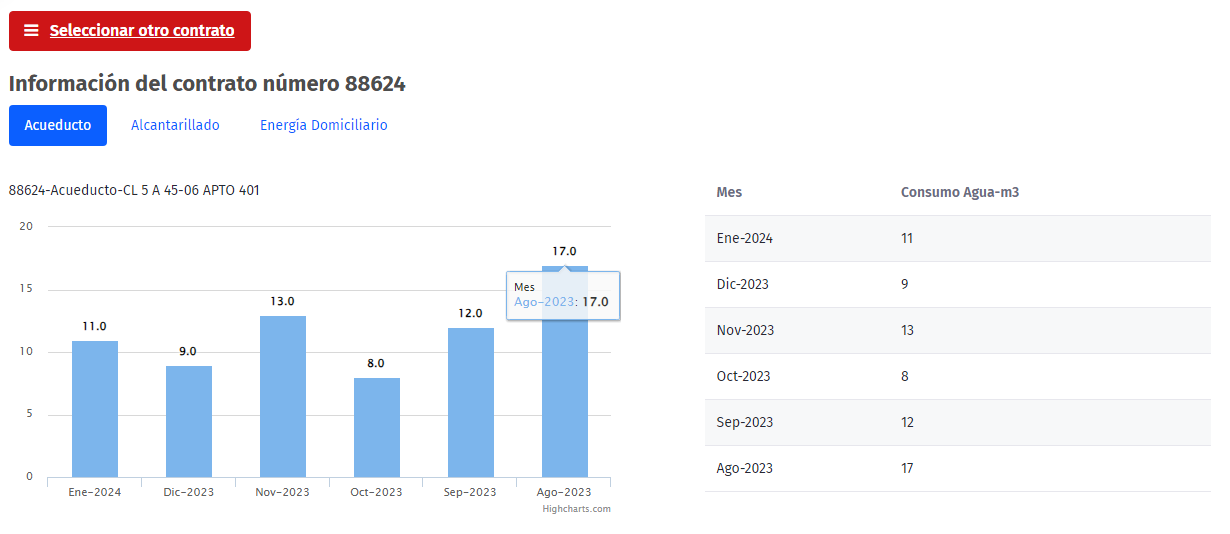The image size is (1230, 534).
Task: Open the Energia Domiciliario tab
Action: coord(323,125)
